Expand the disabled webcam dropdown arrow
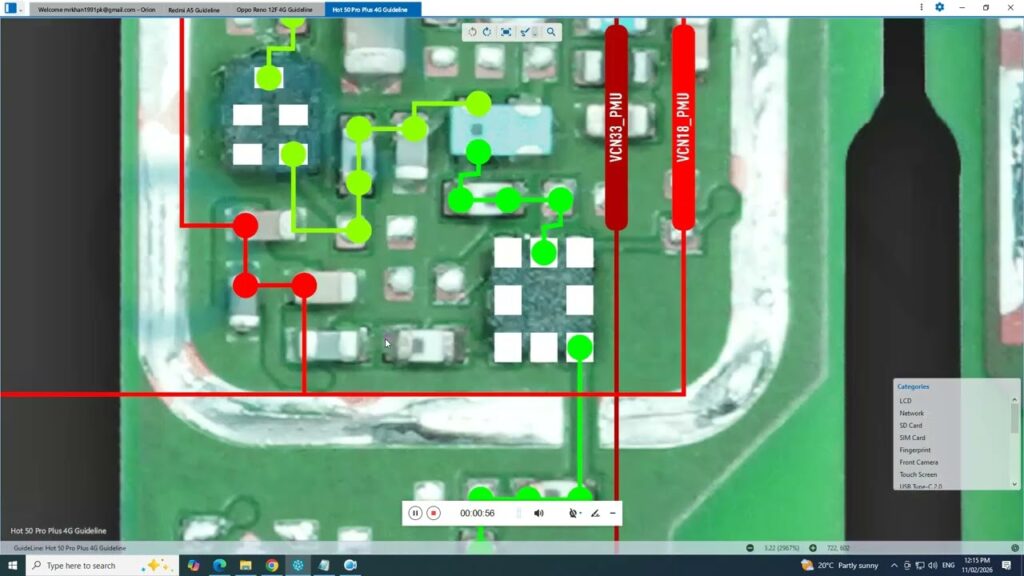The width and height of the screenshot is (1024, 576). click(581, 514)
